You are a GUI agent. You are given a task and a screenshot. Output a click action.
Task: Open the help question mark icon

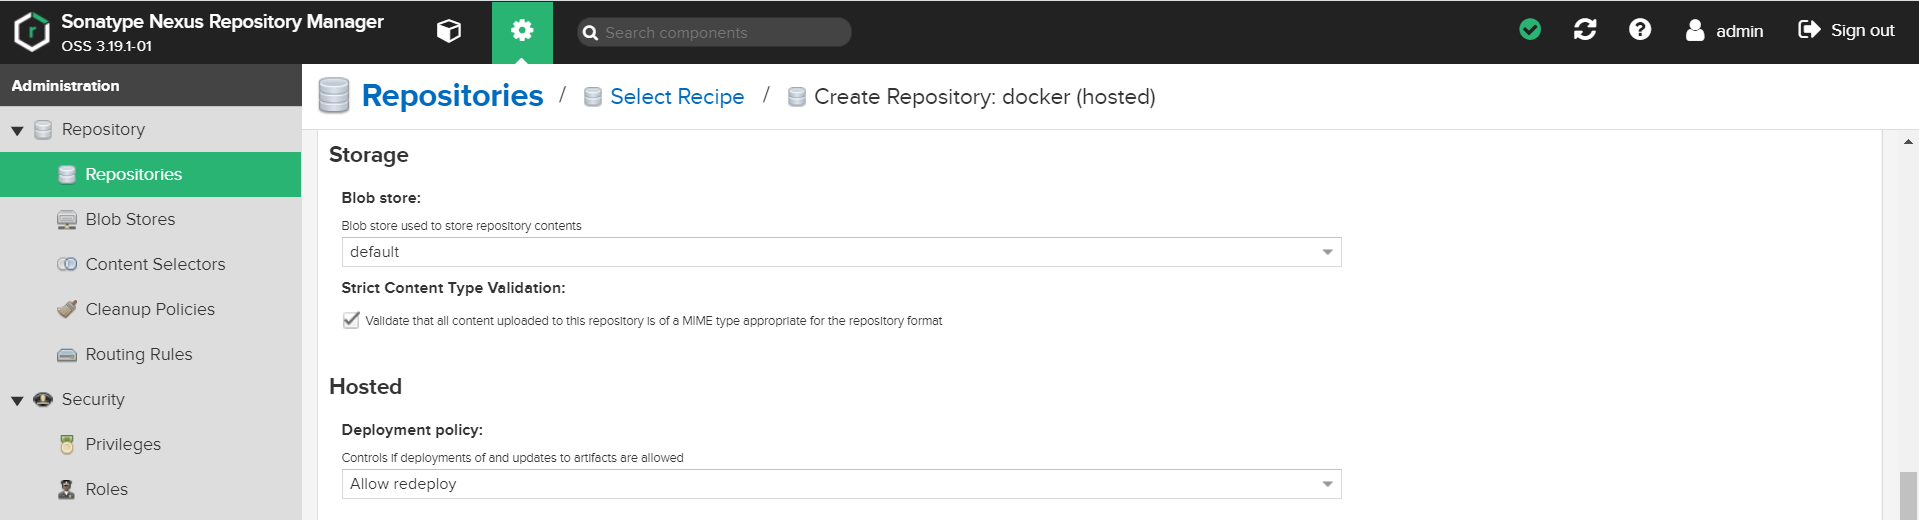point(1640,30)
